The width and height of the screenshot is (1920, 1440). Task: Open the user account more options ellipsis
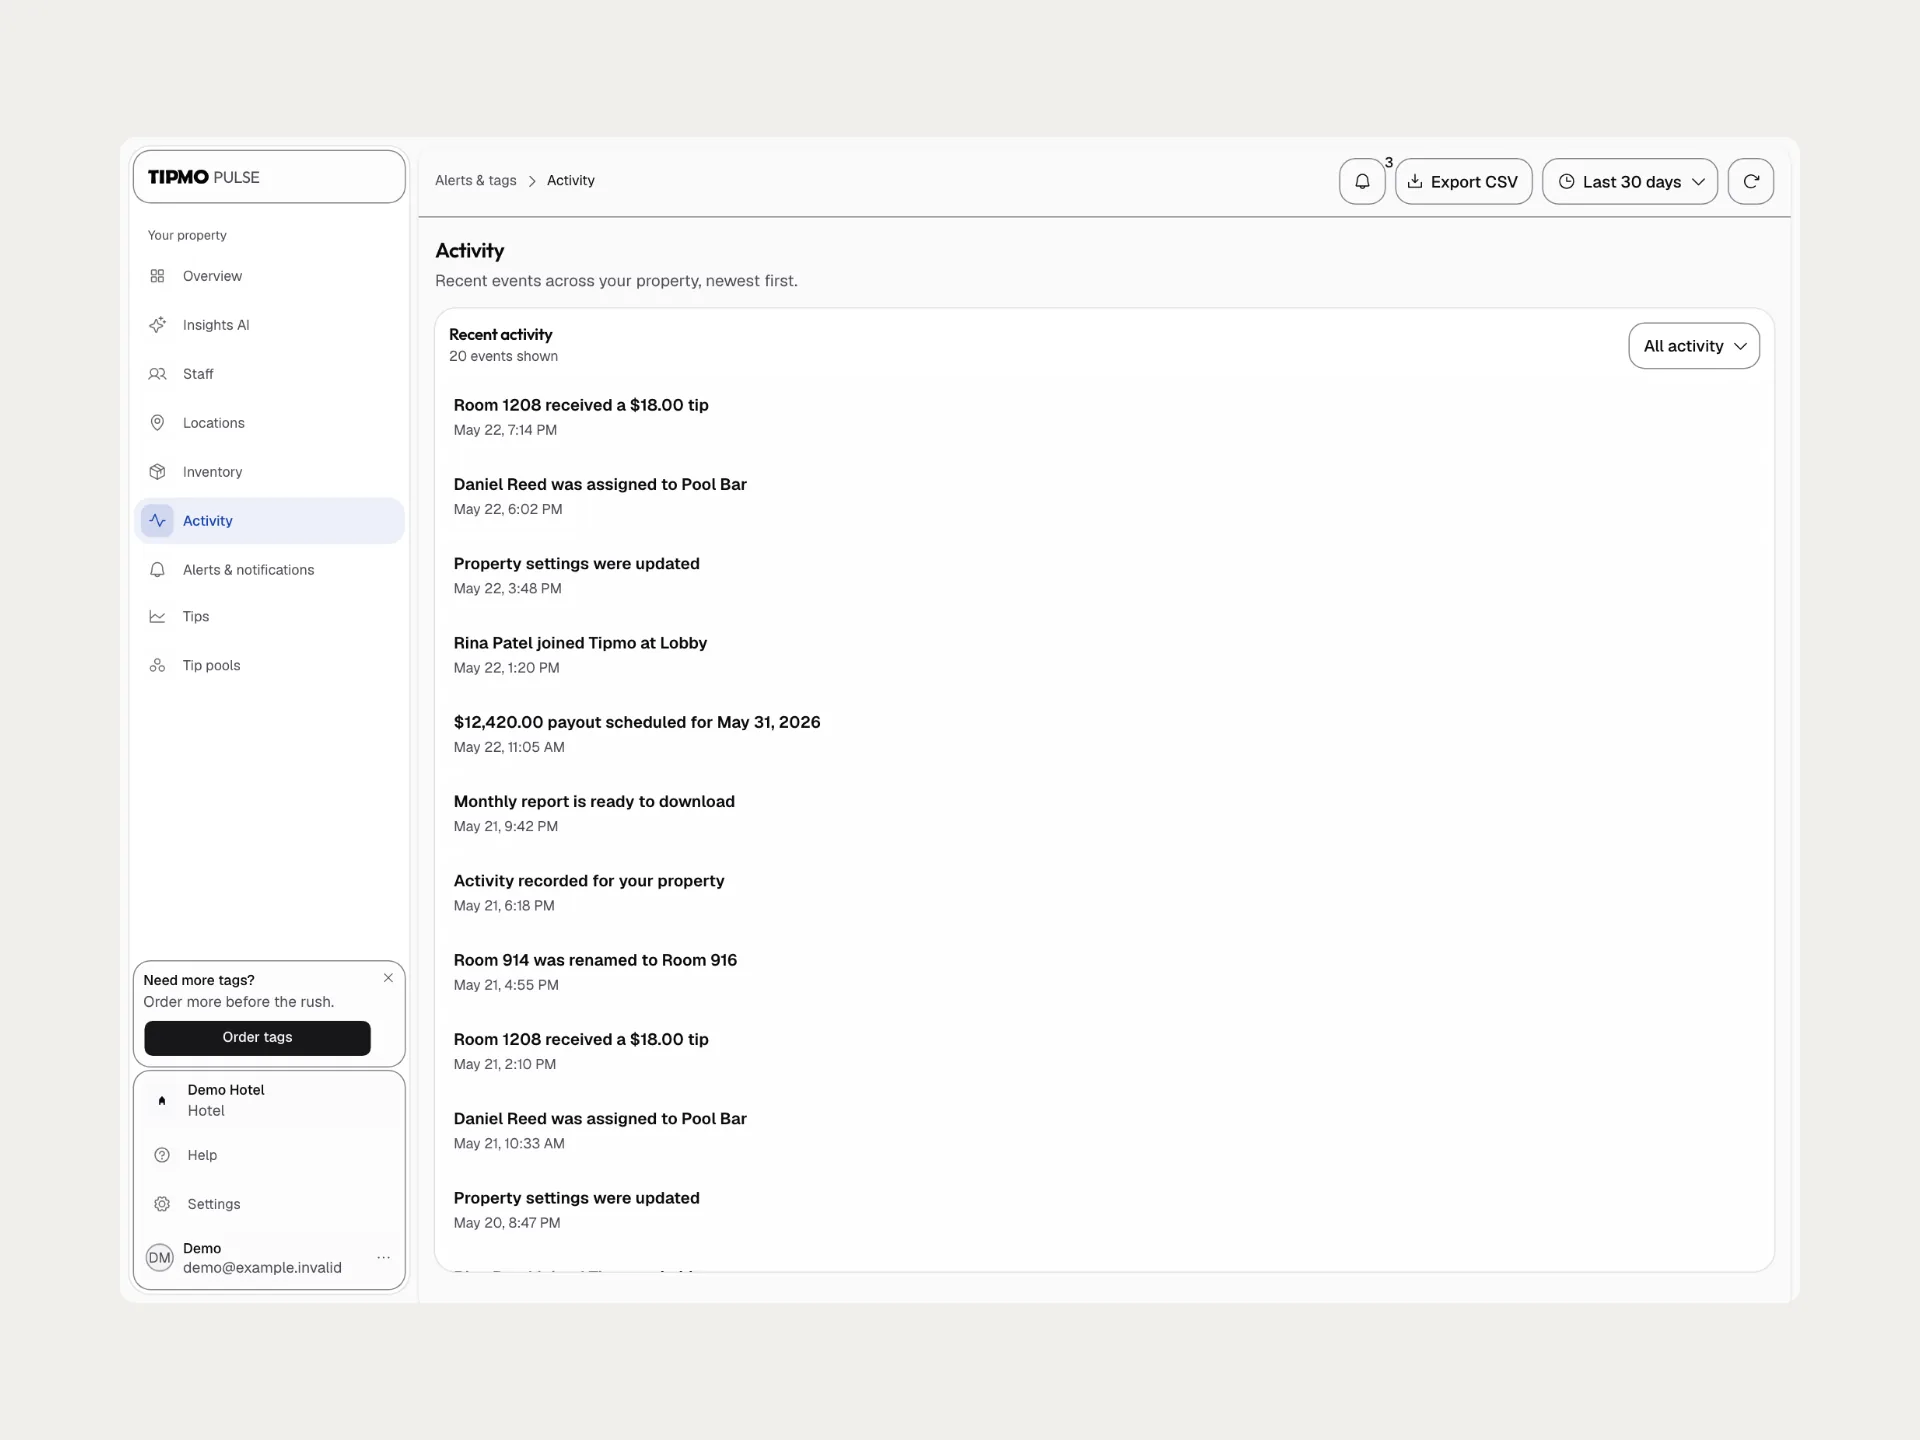pos(383,1258)
